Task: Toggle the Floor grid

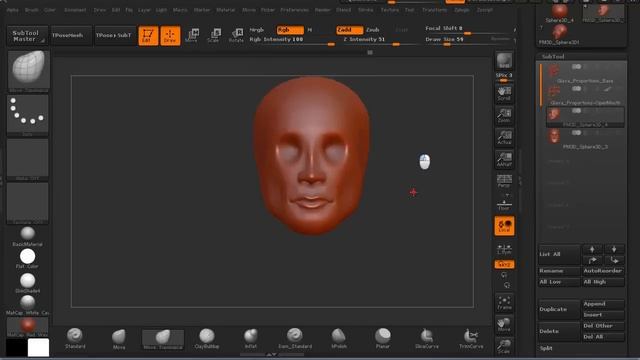Action: [504, 203]
